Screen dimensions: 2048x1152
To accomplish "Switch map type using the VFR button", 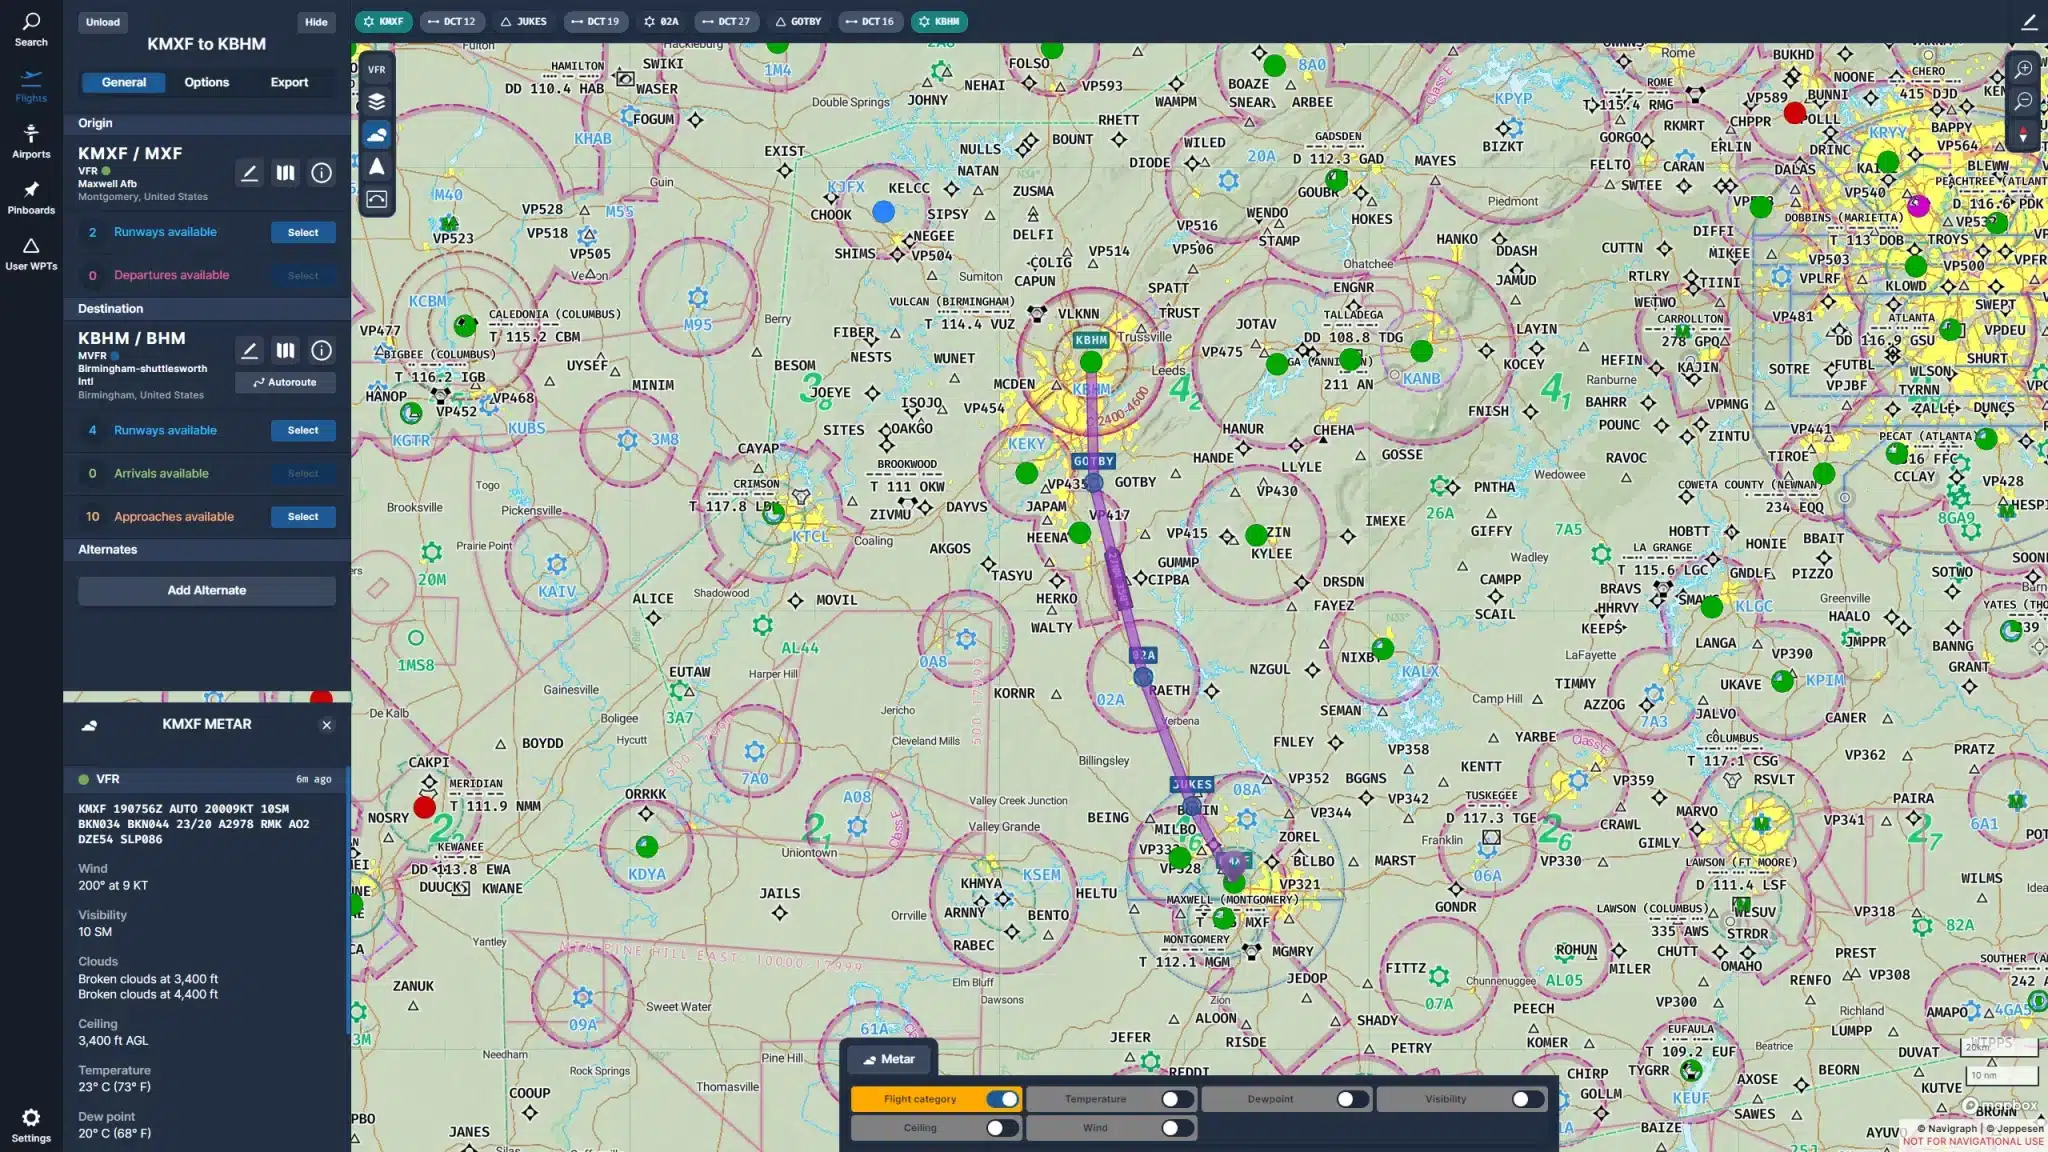I will (376, 70).
